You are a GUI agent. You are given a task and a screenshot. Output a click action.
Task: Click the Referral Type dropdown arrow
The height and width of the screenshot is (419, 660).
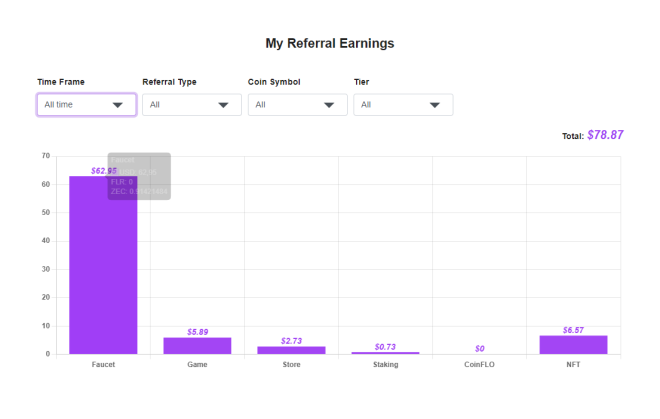click(x=224, y=105)
